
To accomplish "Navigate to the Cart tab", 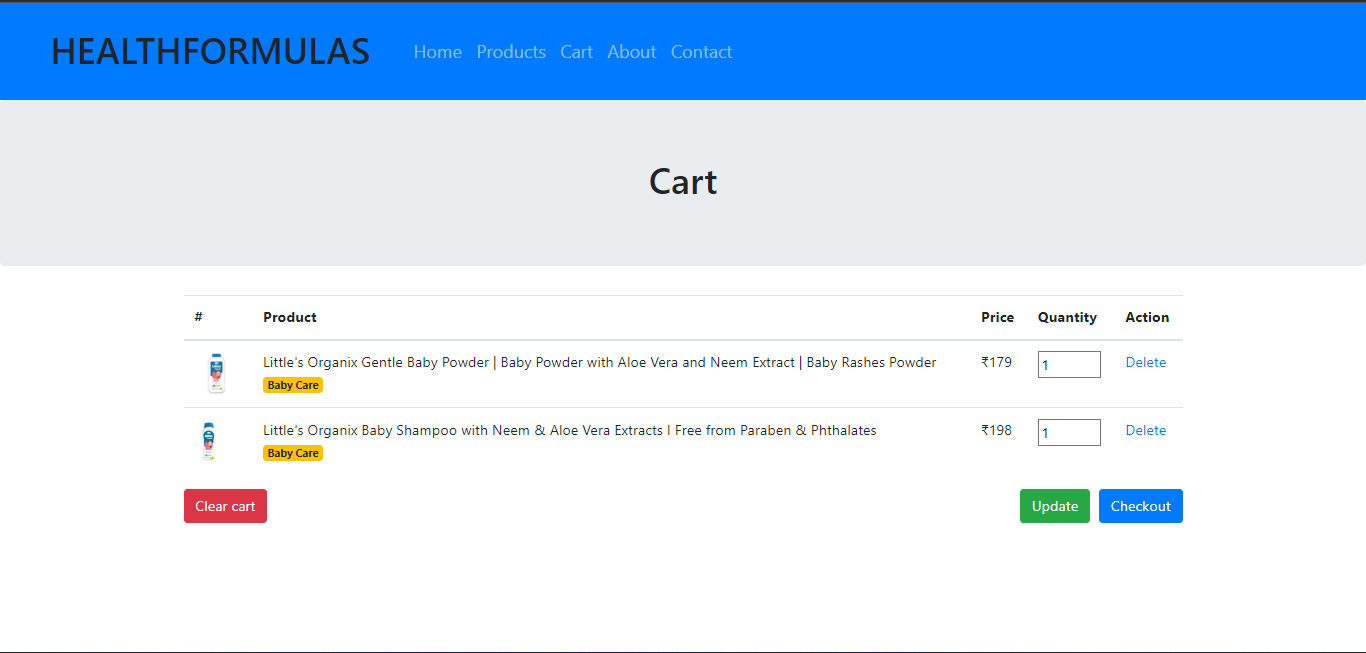I will [576, 52].
